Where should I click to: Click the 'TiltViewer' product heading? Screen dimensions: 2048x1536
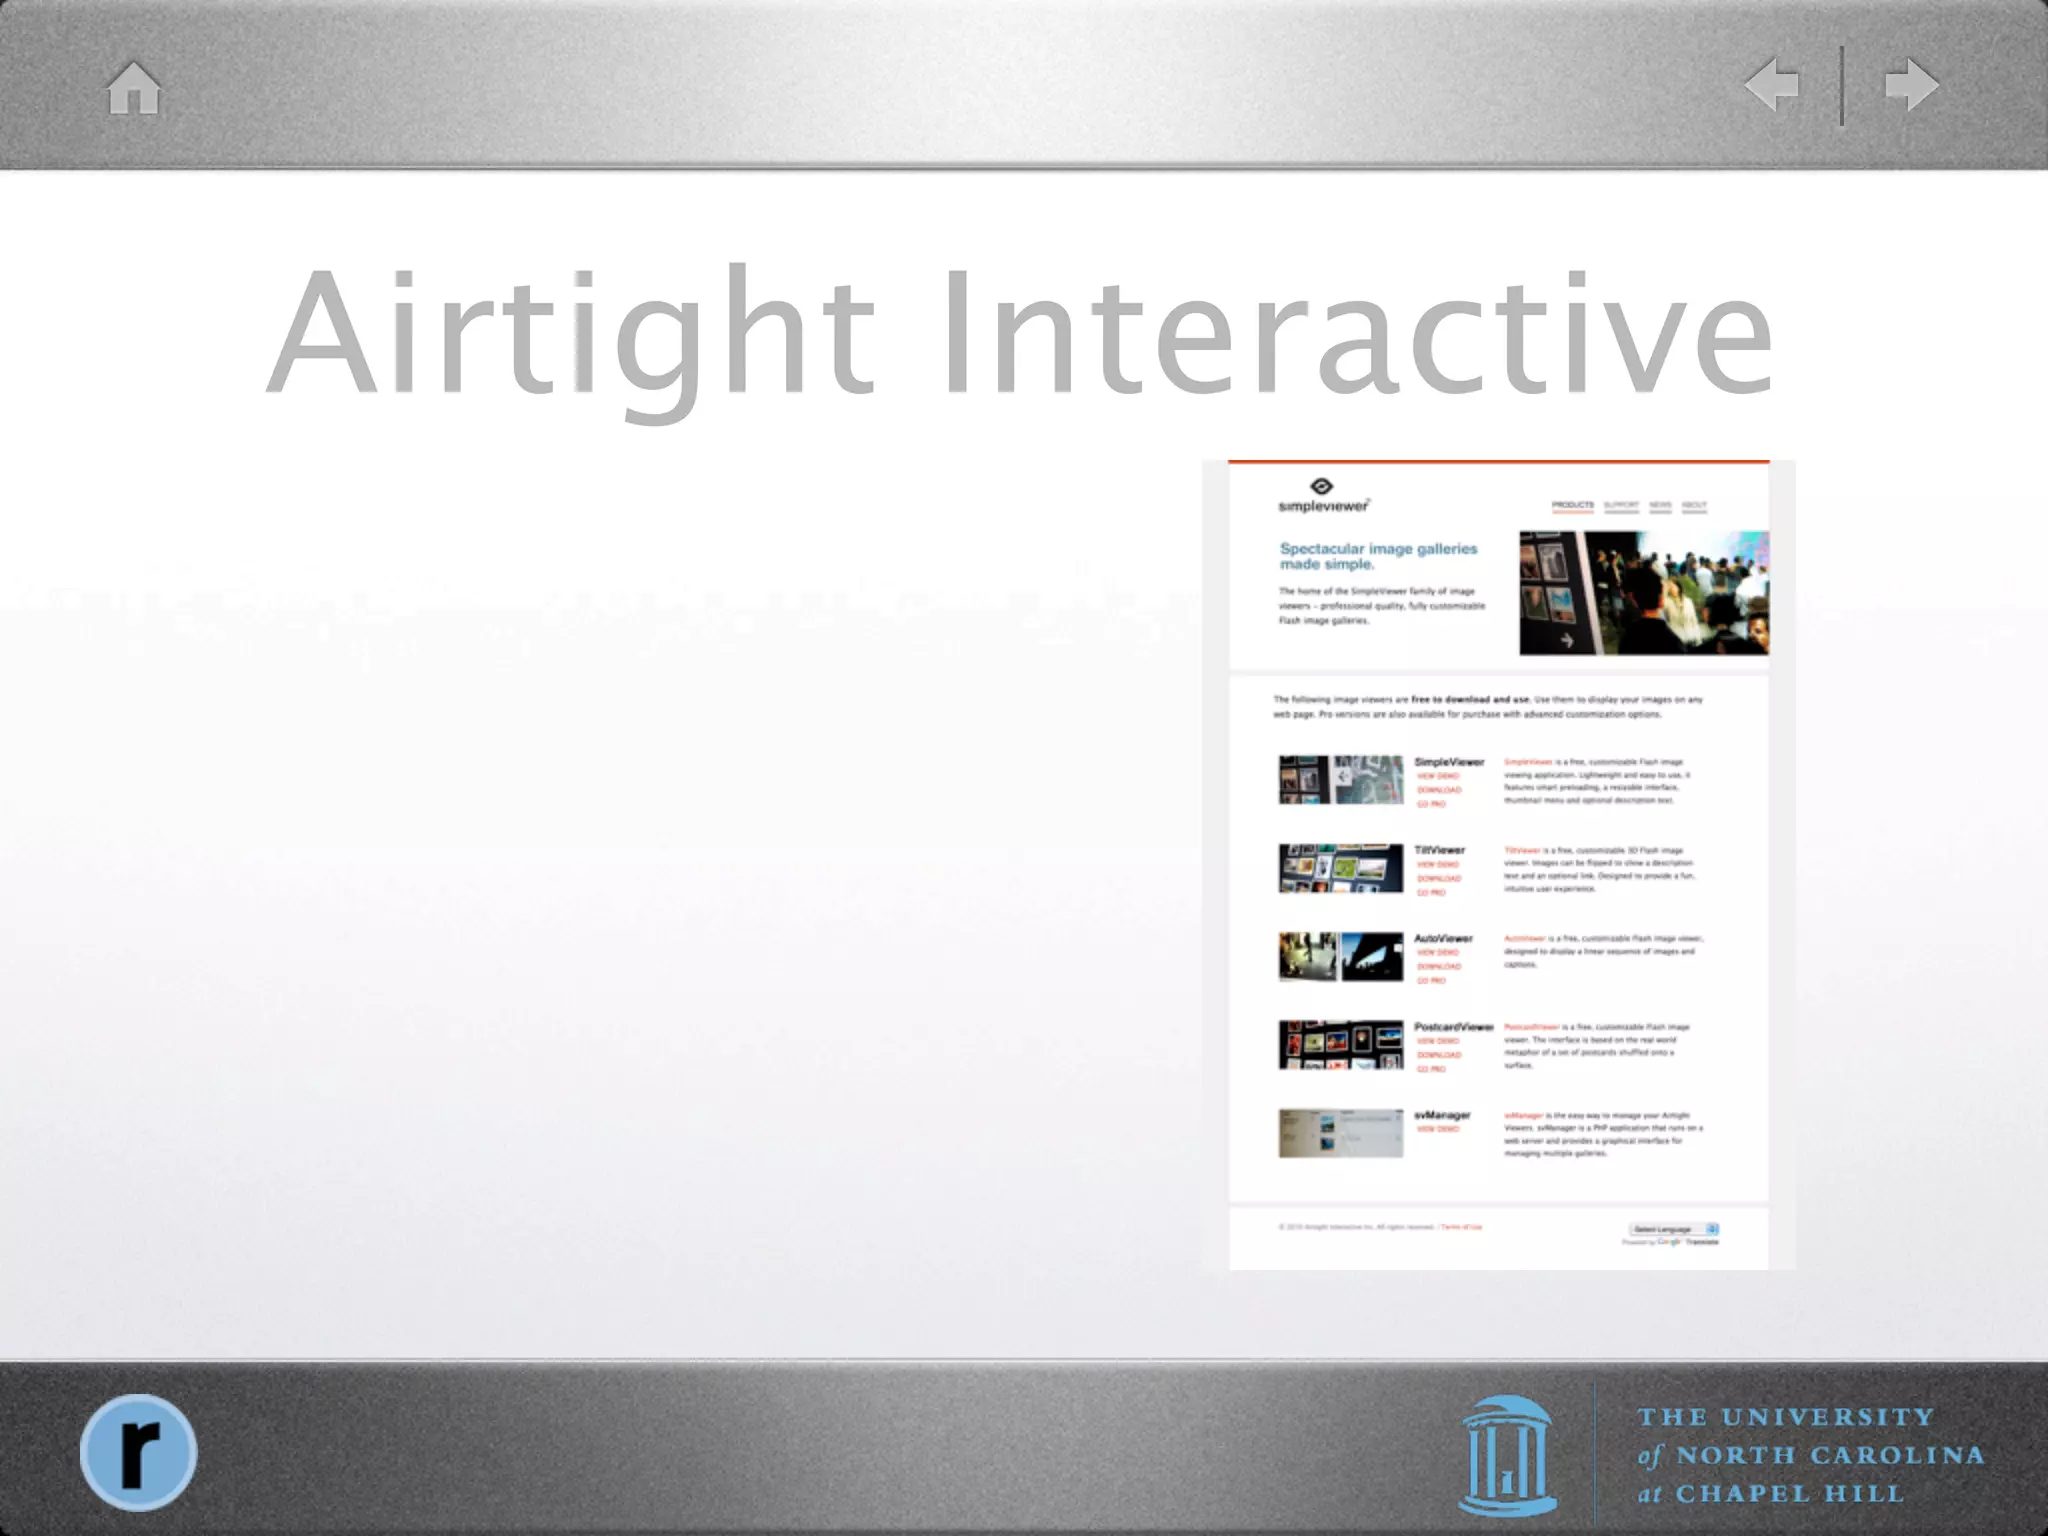(x=1439, y=850)
